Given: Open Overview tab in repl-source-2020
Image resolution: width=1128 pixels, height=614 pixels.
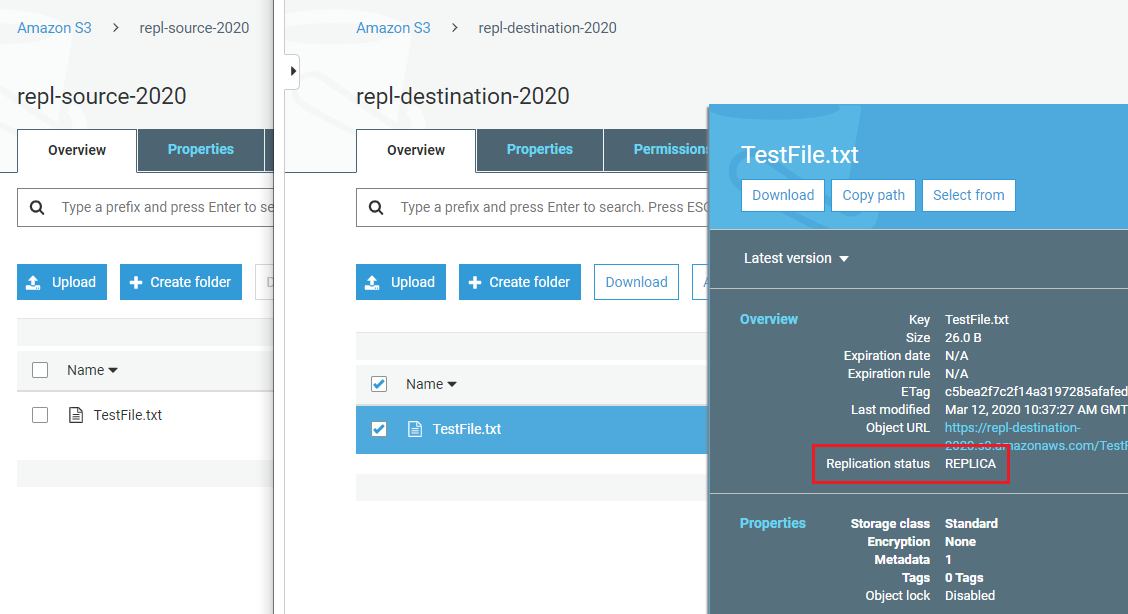Looking at the screenshot, I should [x=77, y=151].
